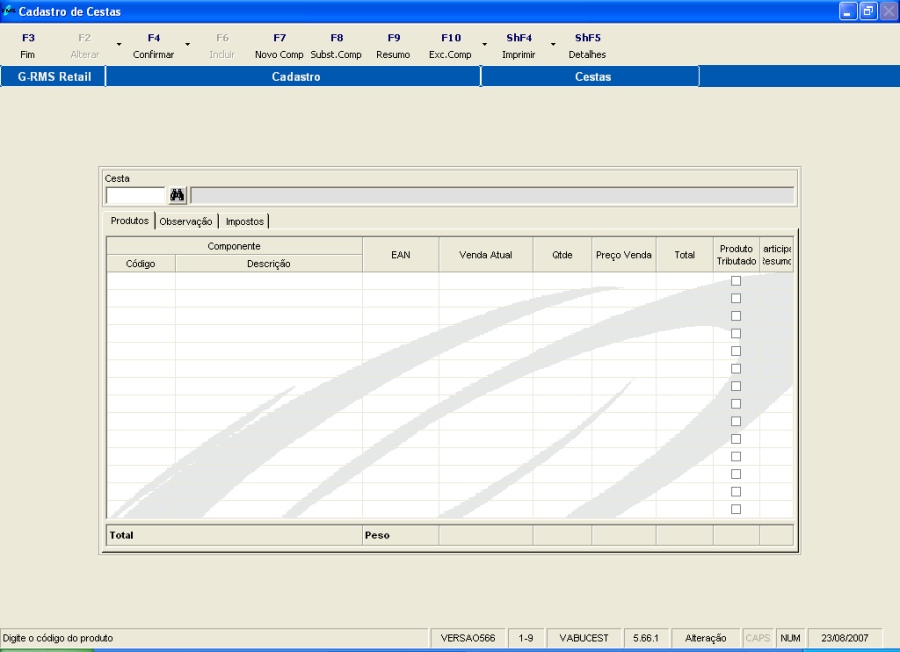Select F8 Subst.Comp toolbar button
900x652 pixels.
(x=336, y=46)
